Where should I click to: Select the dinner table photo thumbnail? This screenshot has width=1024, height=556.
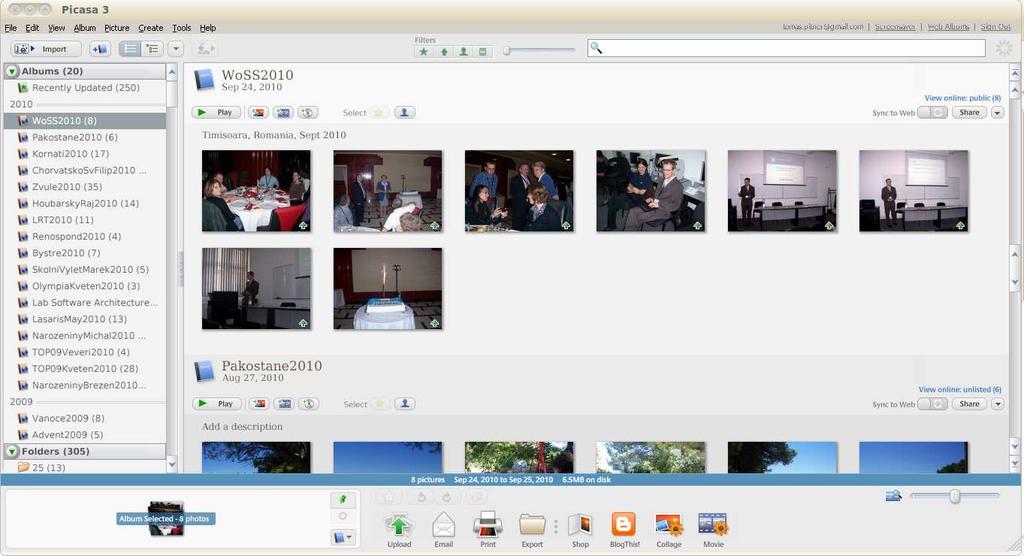click(x=256, y=191)
